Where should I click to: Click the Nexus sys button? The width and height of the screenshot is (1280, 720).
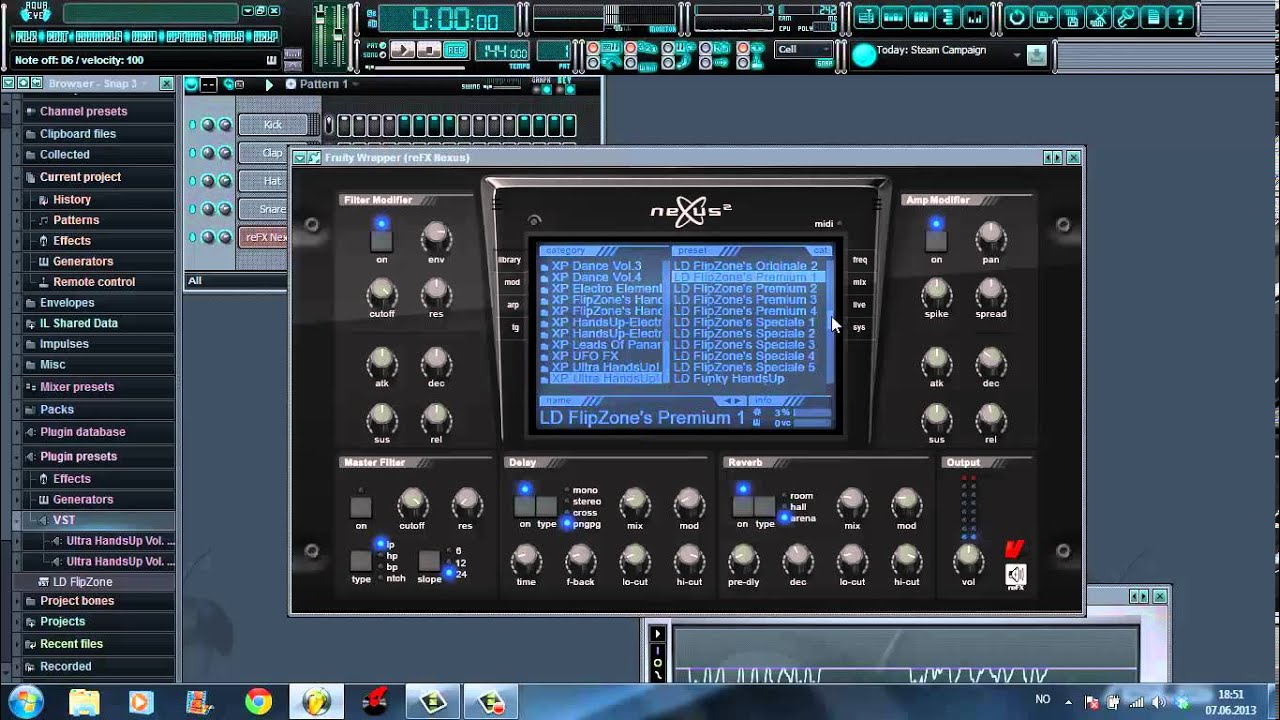[x=859, y=327]
